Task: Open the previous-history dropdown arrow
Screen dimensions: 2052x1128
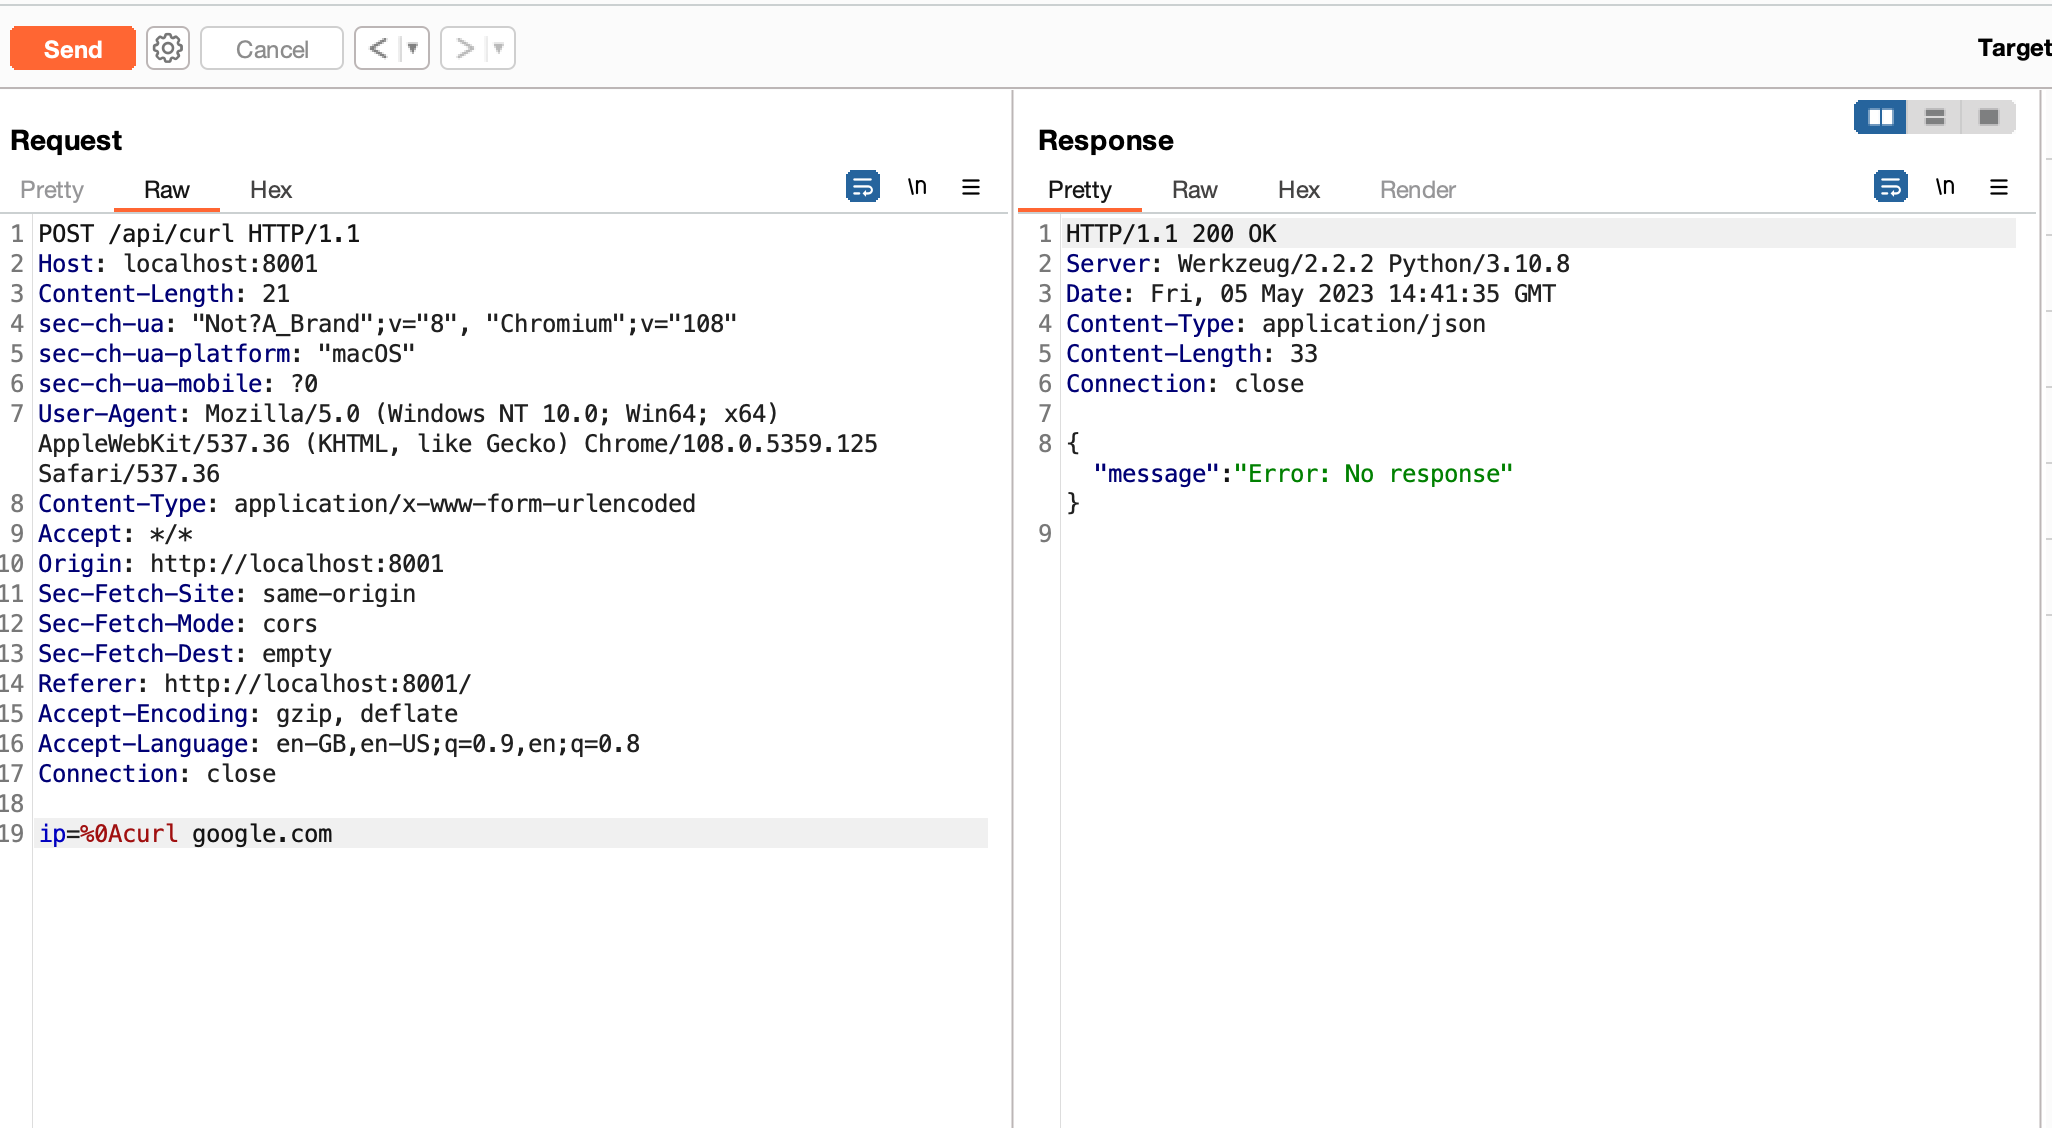Action: pyautogui.click(x=413, y=48)
